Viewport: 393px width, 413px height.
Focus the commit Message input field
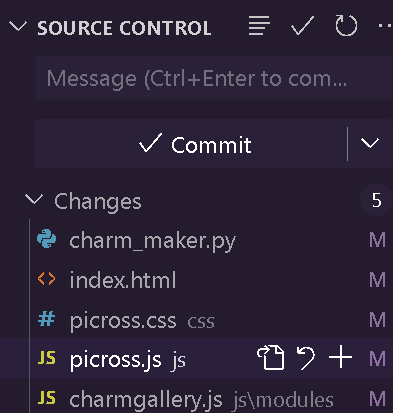(214, 78)
